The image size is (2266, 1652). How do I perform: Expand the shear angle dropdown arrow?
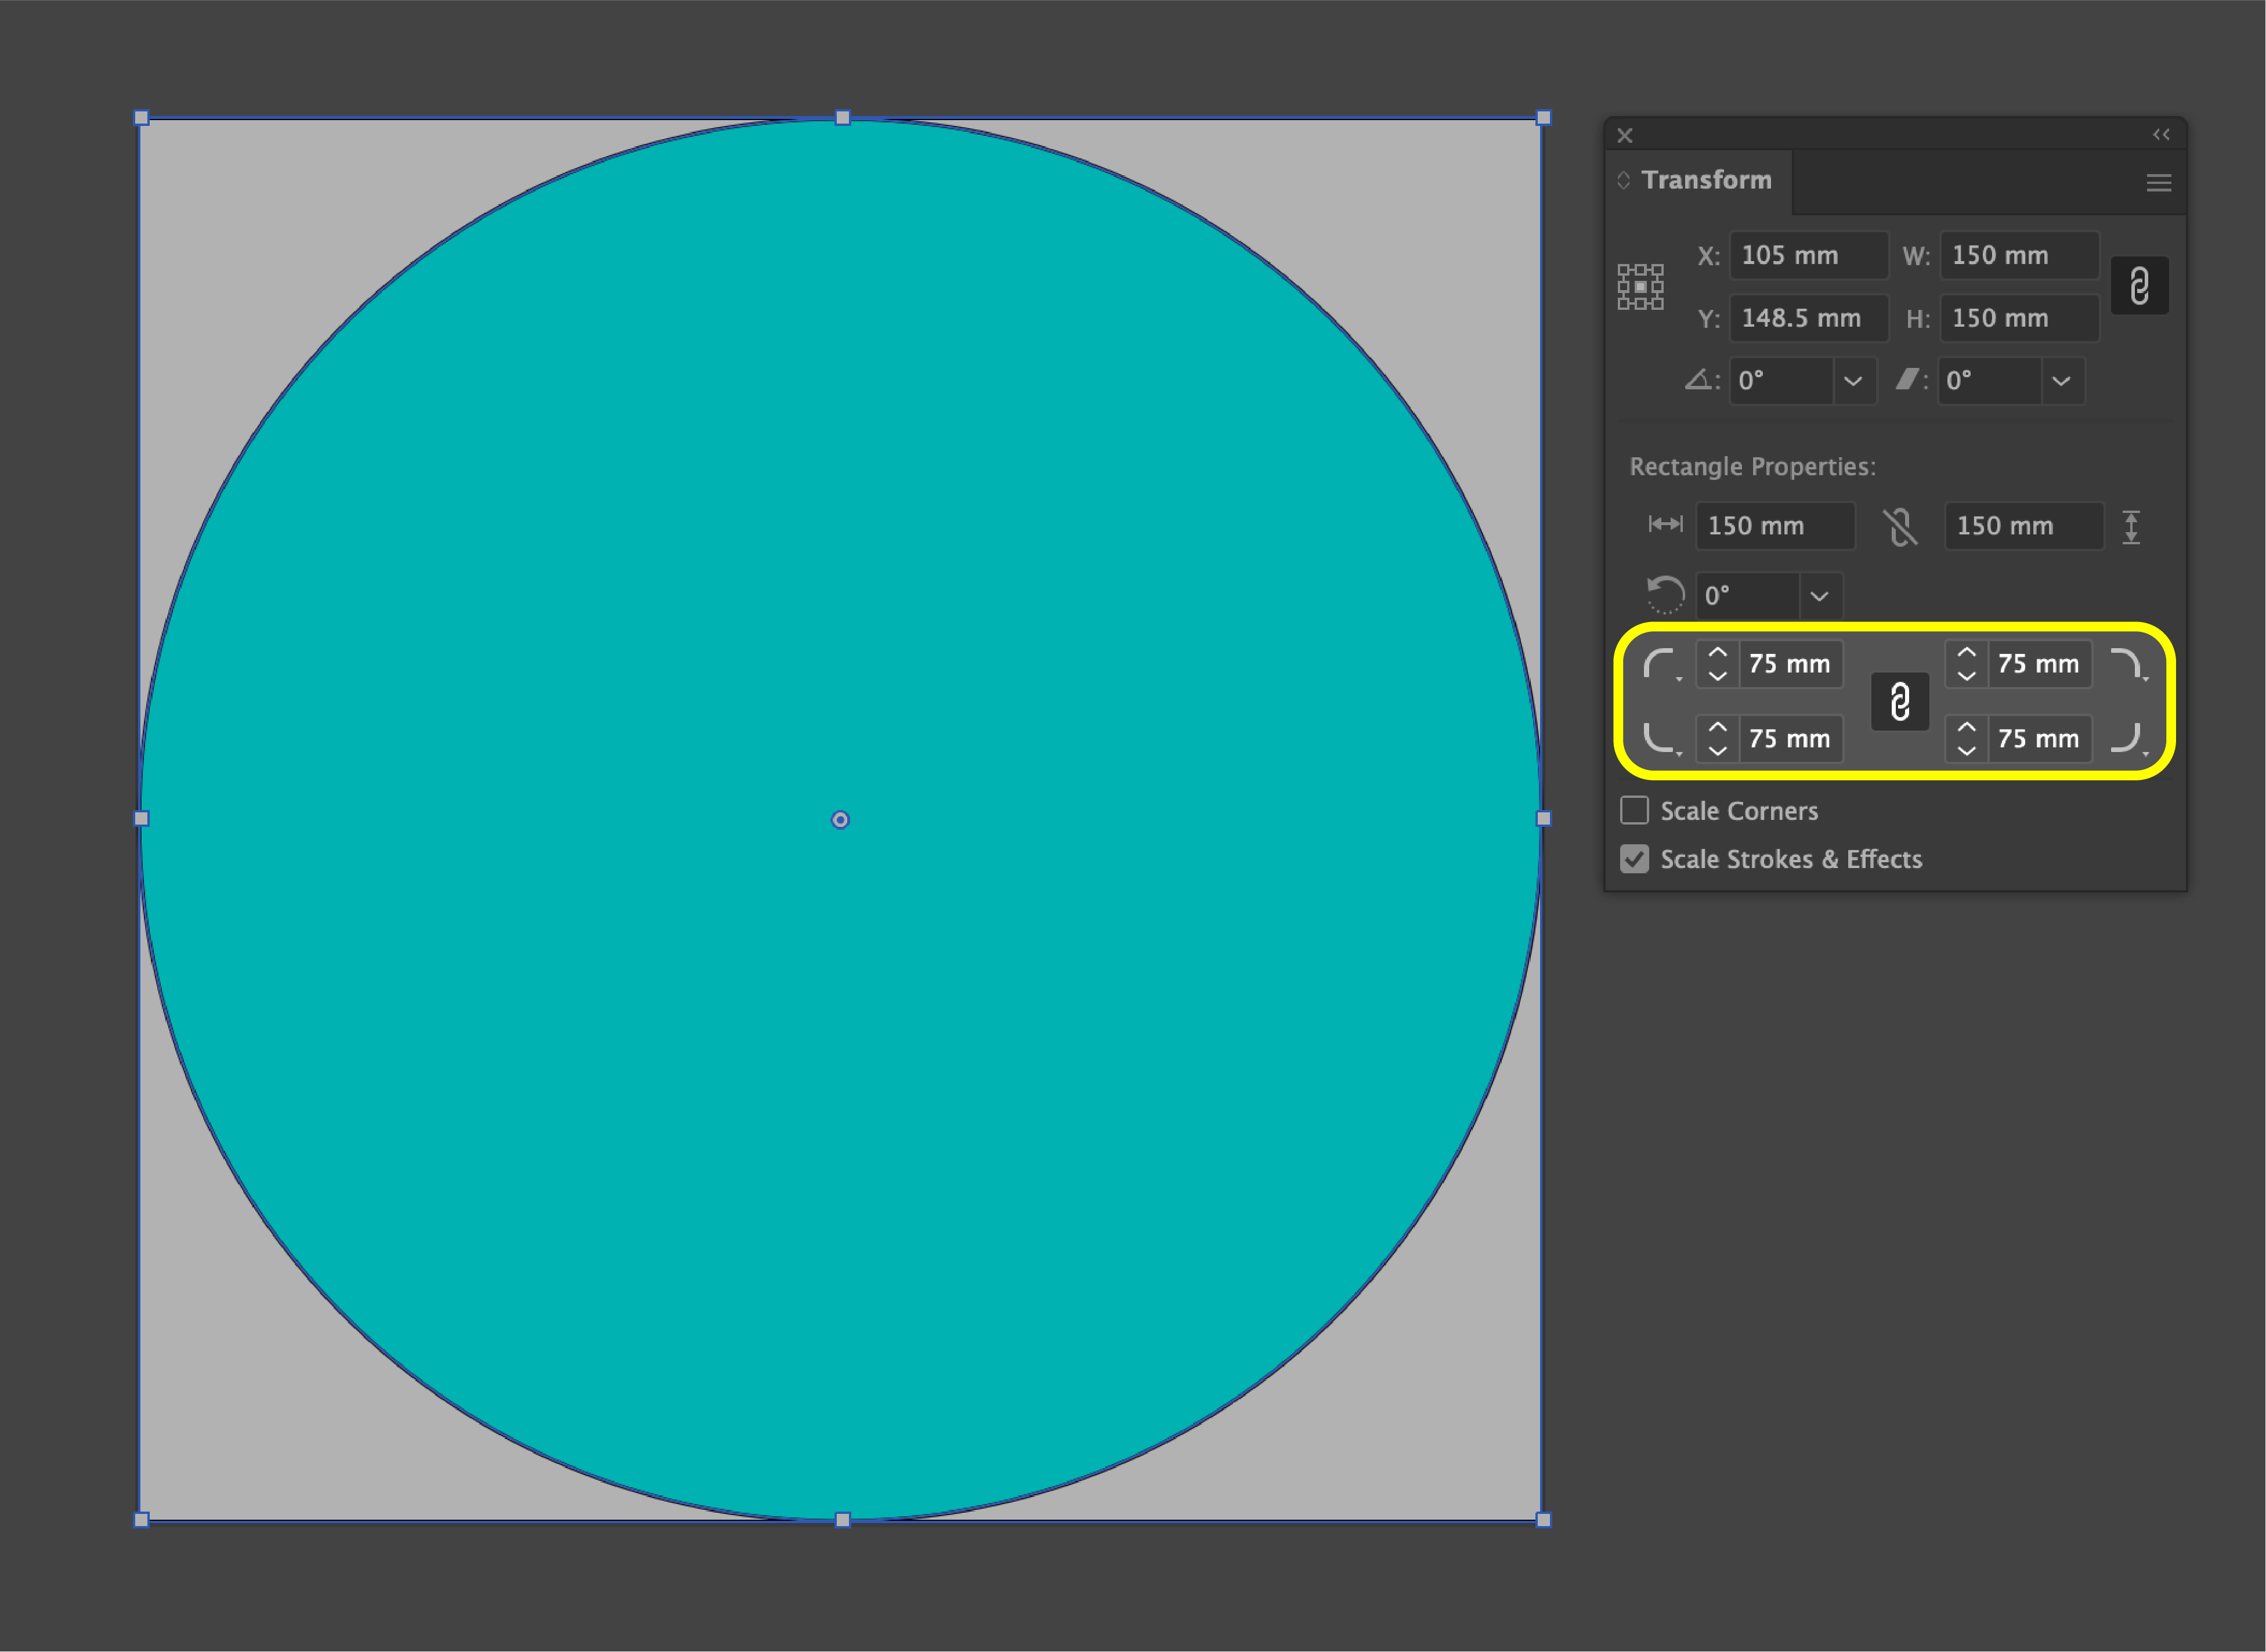tap(2060, 381)
